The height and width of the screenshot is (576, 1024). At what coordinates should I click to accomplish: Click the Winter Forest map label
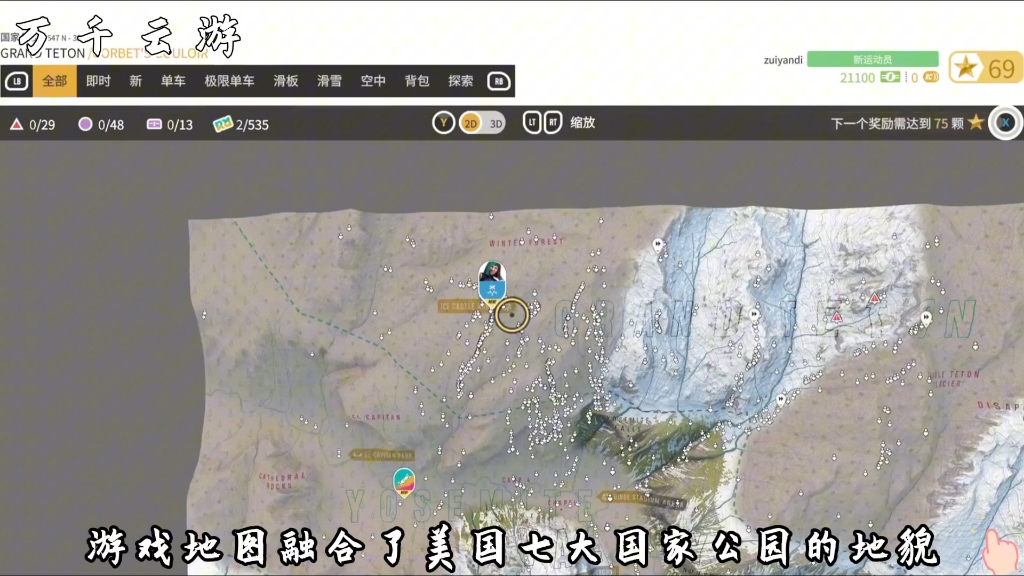tap(526, 242)
